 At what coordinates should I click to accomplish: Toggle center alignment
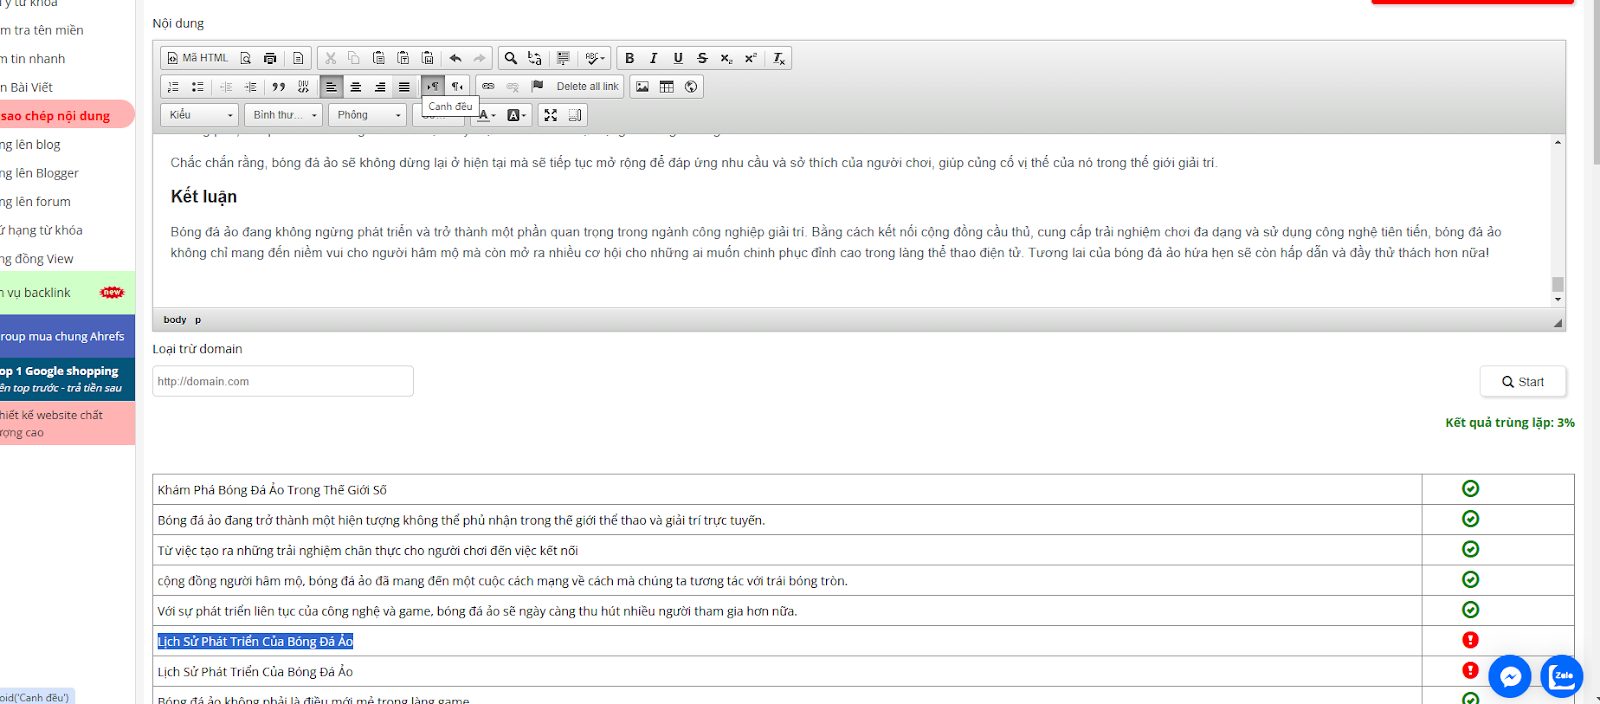[x=356, y=87]
